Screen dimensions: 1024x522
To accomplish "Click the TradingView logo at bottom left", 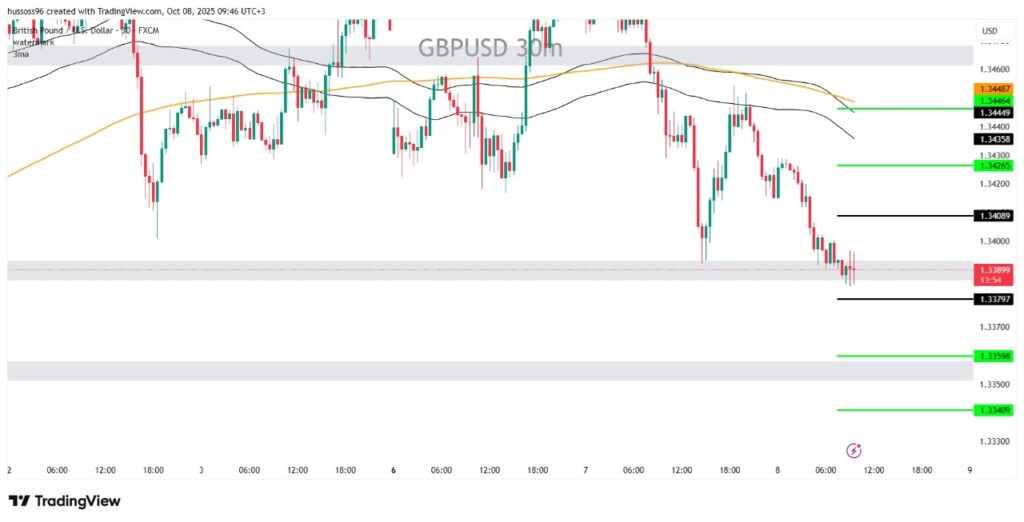I will 65,501.
